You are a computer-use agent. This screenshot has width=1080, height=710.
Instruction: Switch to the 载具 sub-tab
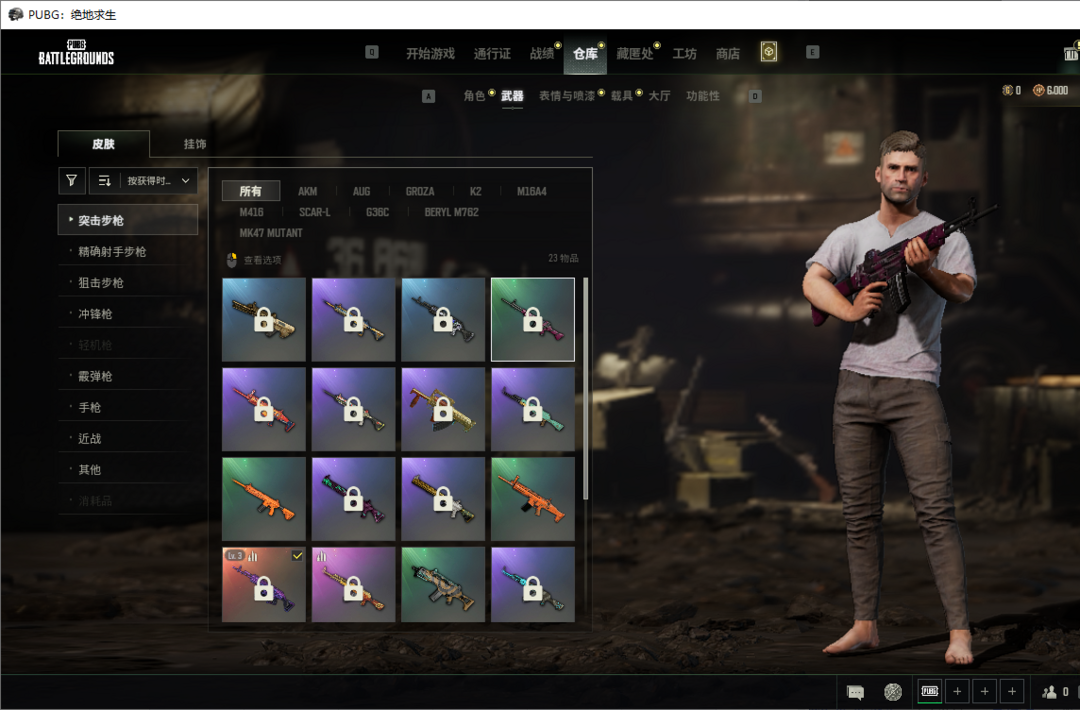[x=621, y=96]
